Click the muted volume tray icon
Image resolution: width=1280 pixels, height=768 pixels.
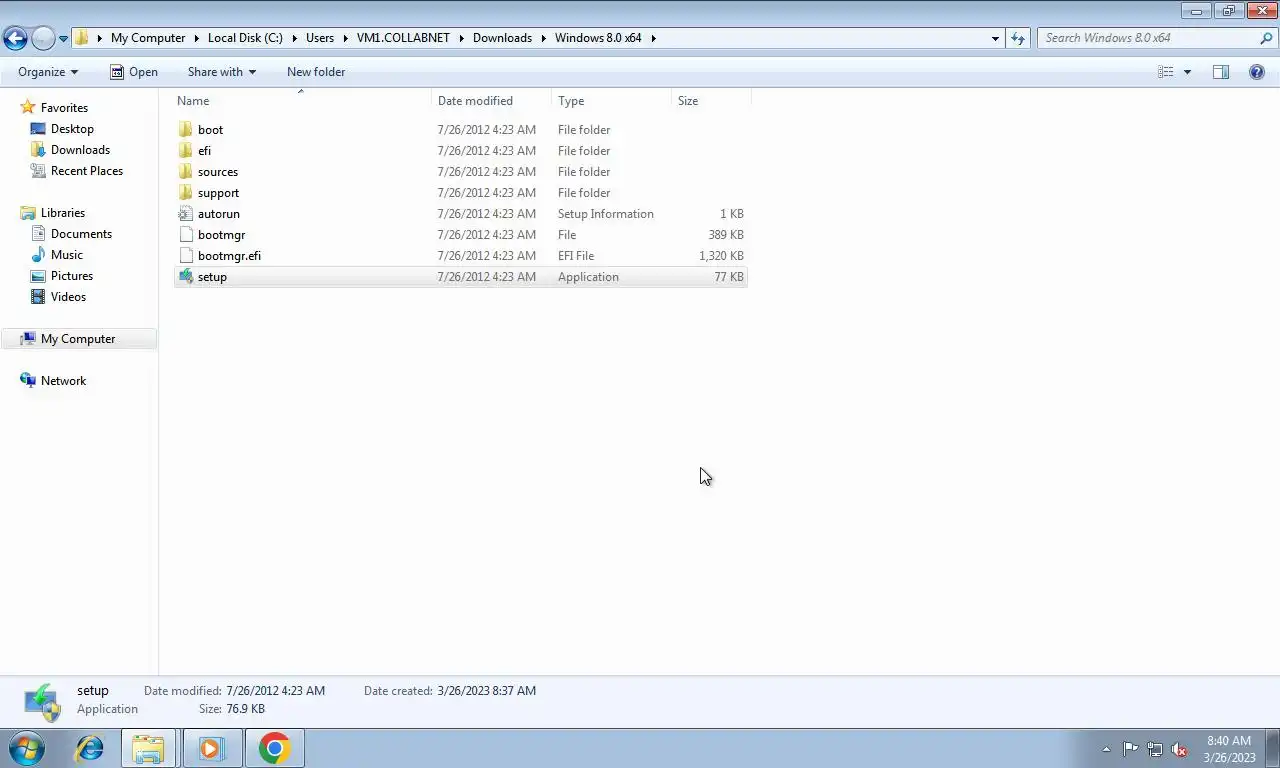[1179, 749]
